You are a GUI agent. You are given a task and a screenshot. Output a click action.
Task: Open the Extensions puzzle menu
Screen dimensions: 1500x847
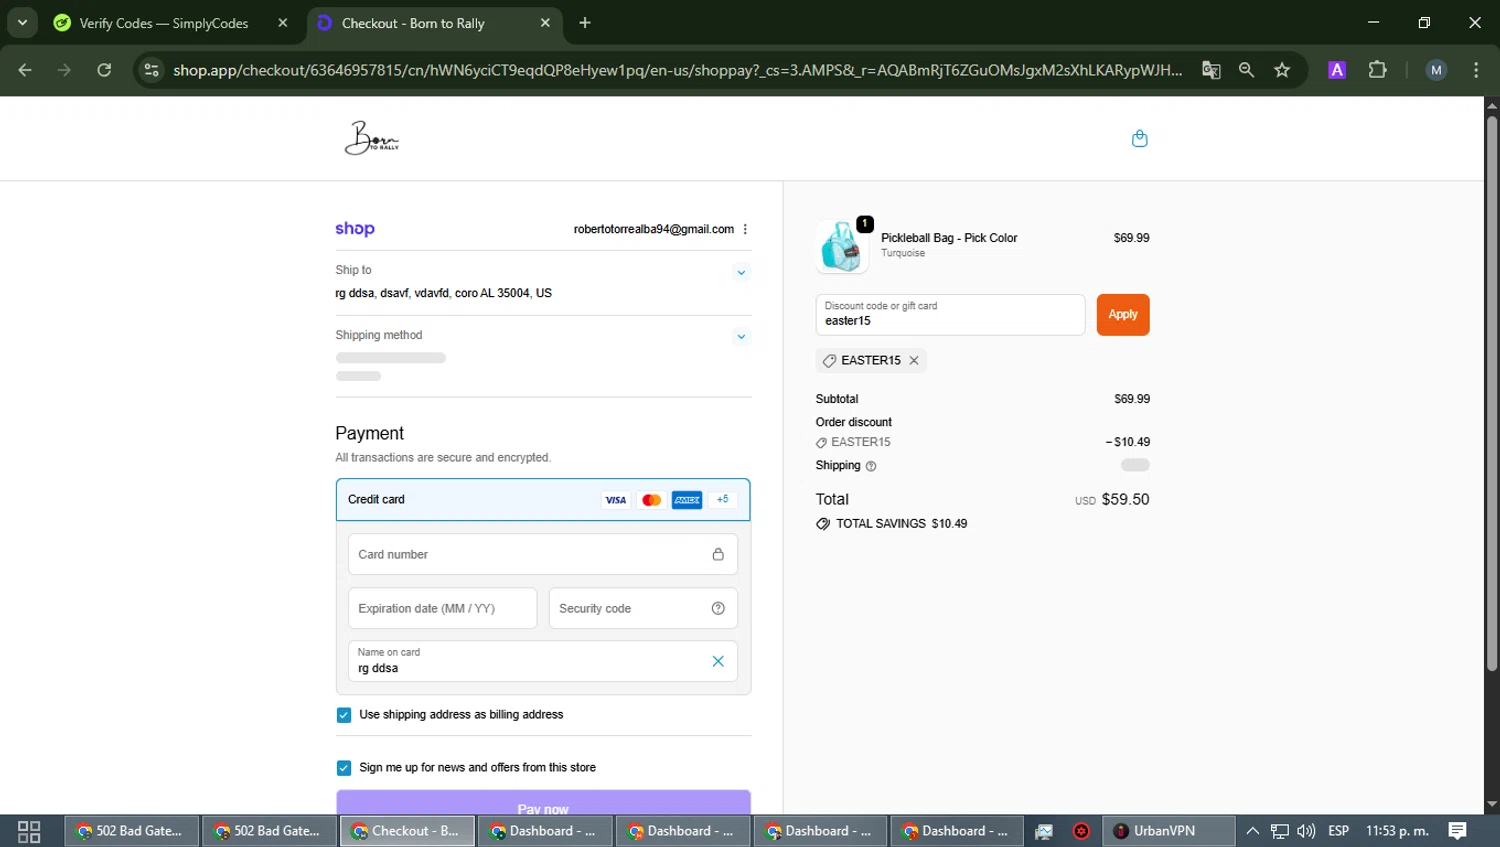click(1378, 70)
